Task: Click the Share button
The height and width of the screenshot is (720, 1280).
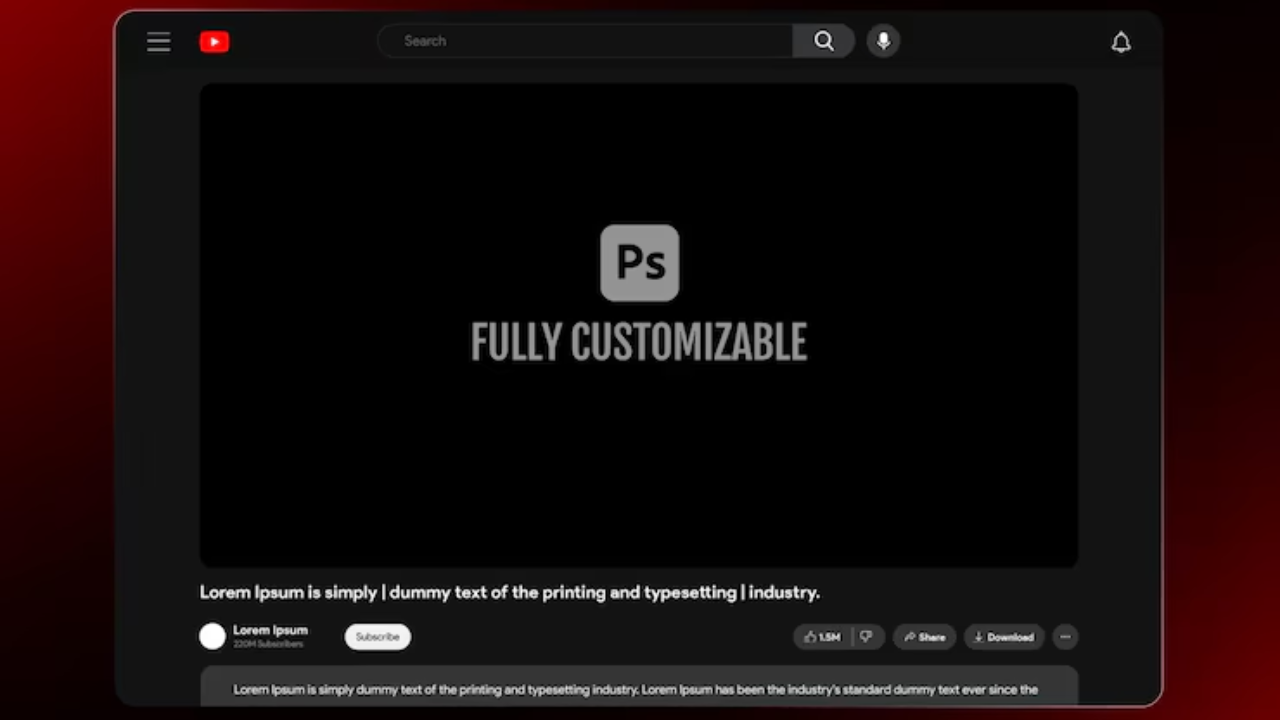Action: [x=924, y=637]
